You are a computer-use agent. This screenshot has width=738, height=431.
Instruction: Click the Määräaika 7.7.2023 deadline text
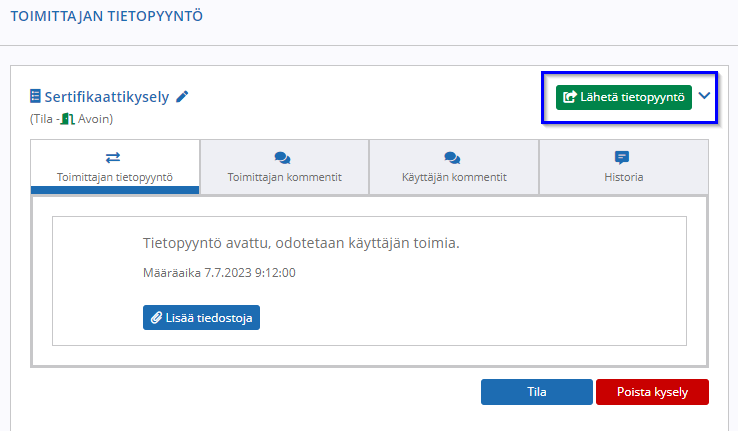point(219,272)
